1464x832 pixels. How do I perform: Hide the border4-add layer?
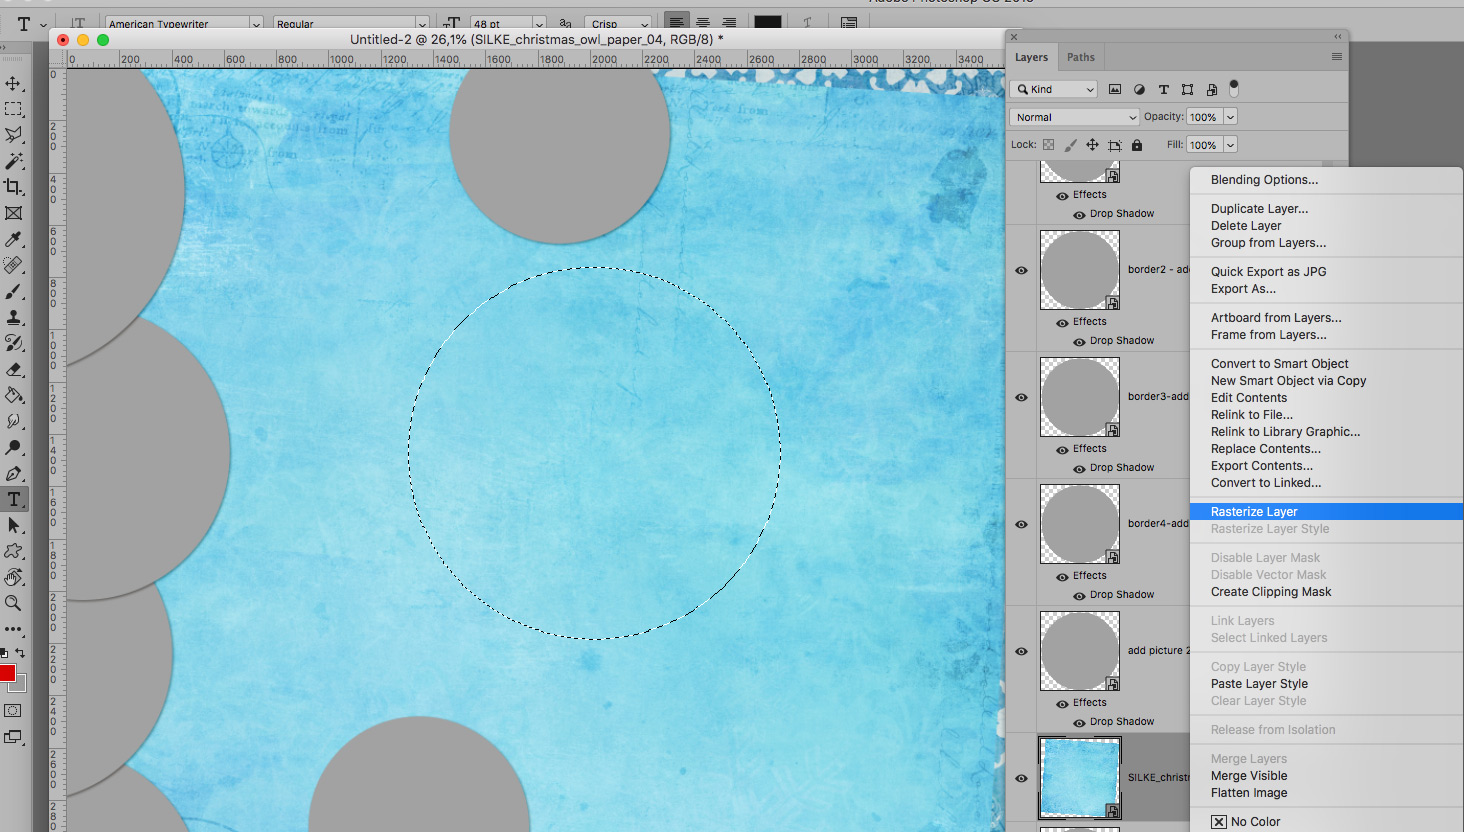[x=1021, y=524]
